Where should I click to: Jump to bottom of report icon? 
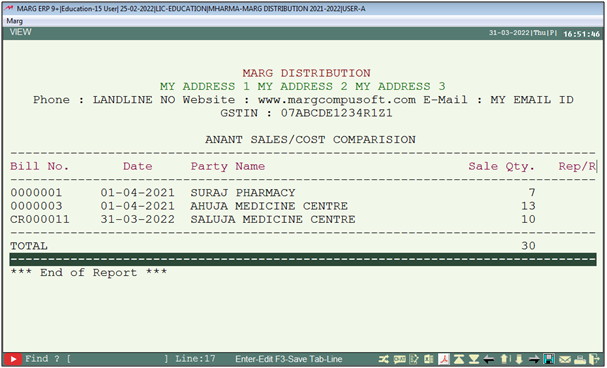(474, 359)
